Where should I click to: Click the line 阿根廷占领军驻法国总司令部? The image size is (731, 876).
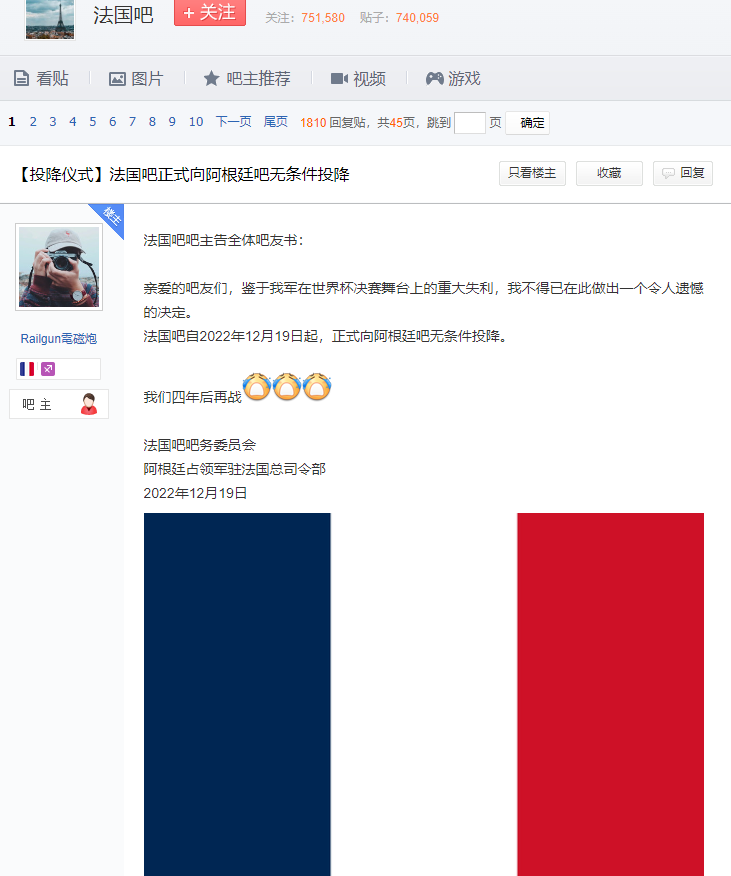[234, 469]
